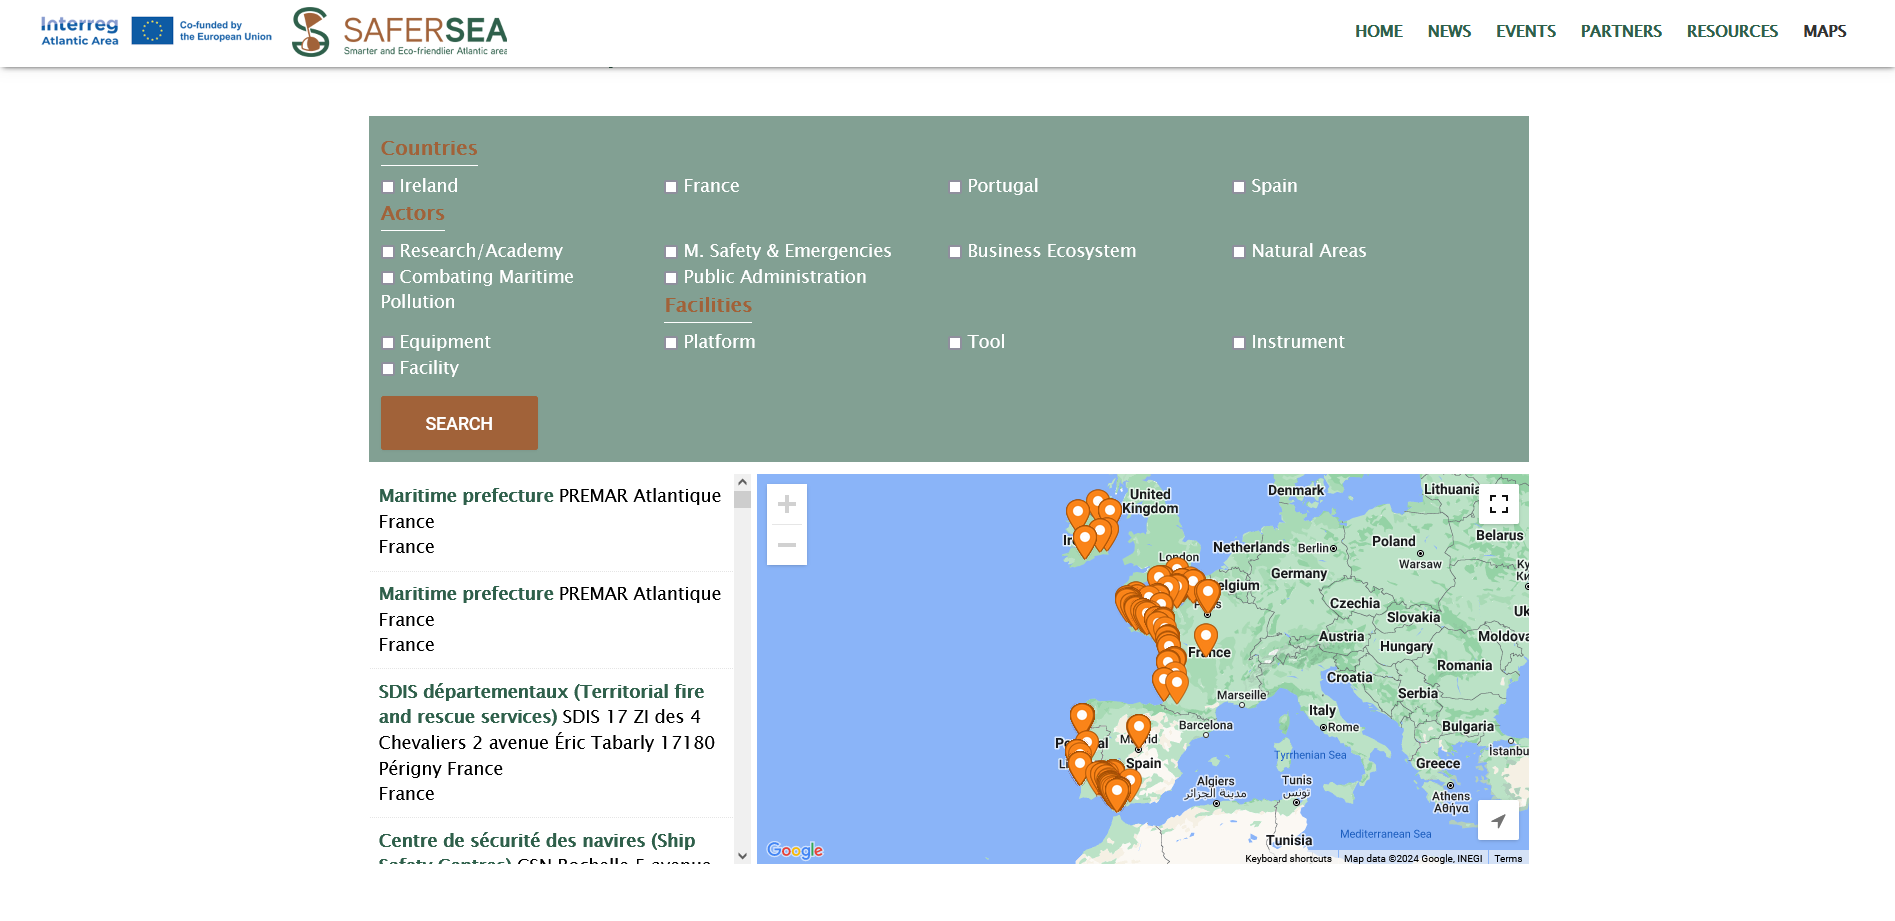The width and height of the screenshot is (1895, 921).
Task: Click the map location arrow button
Action: click(x=1498, y=820)
